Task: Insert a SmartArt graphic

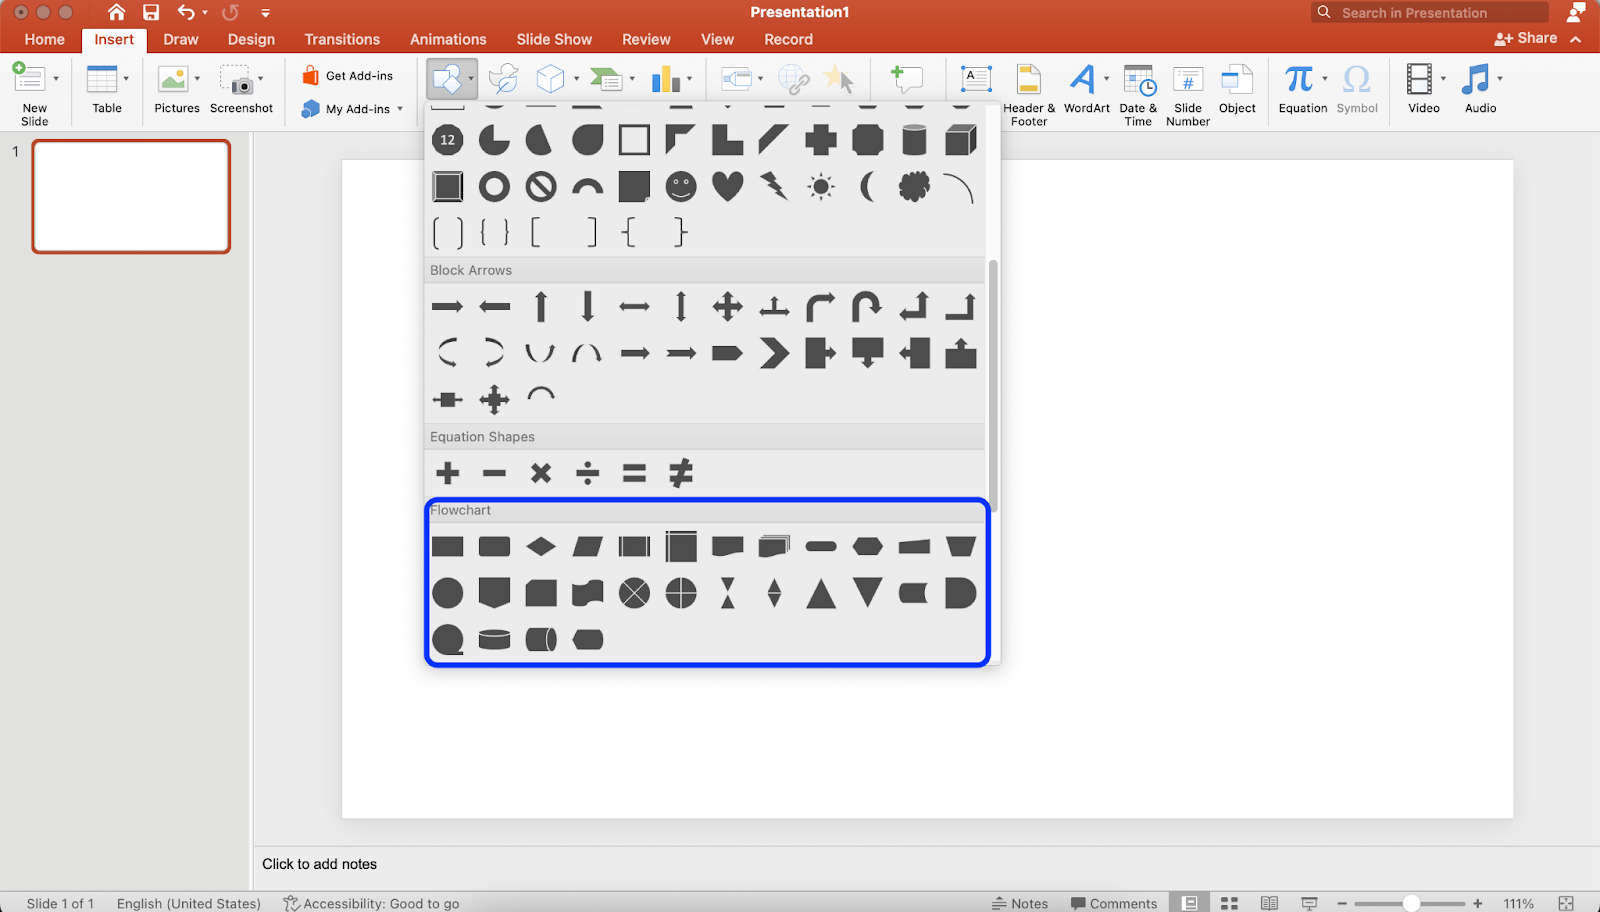Action: (x=607, y=79)
